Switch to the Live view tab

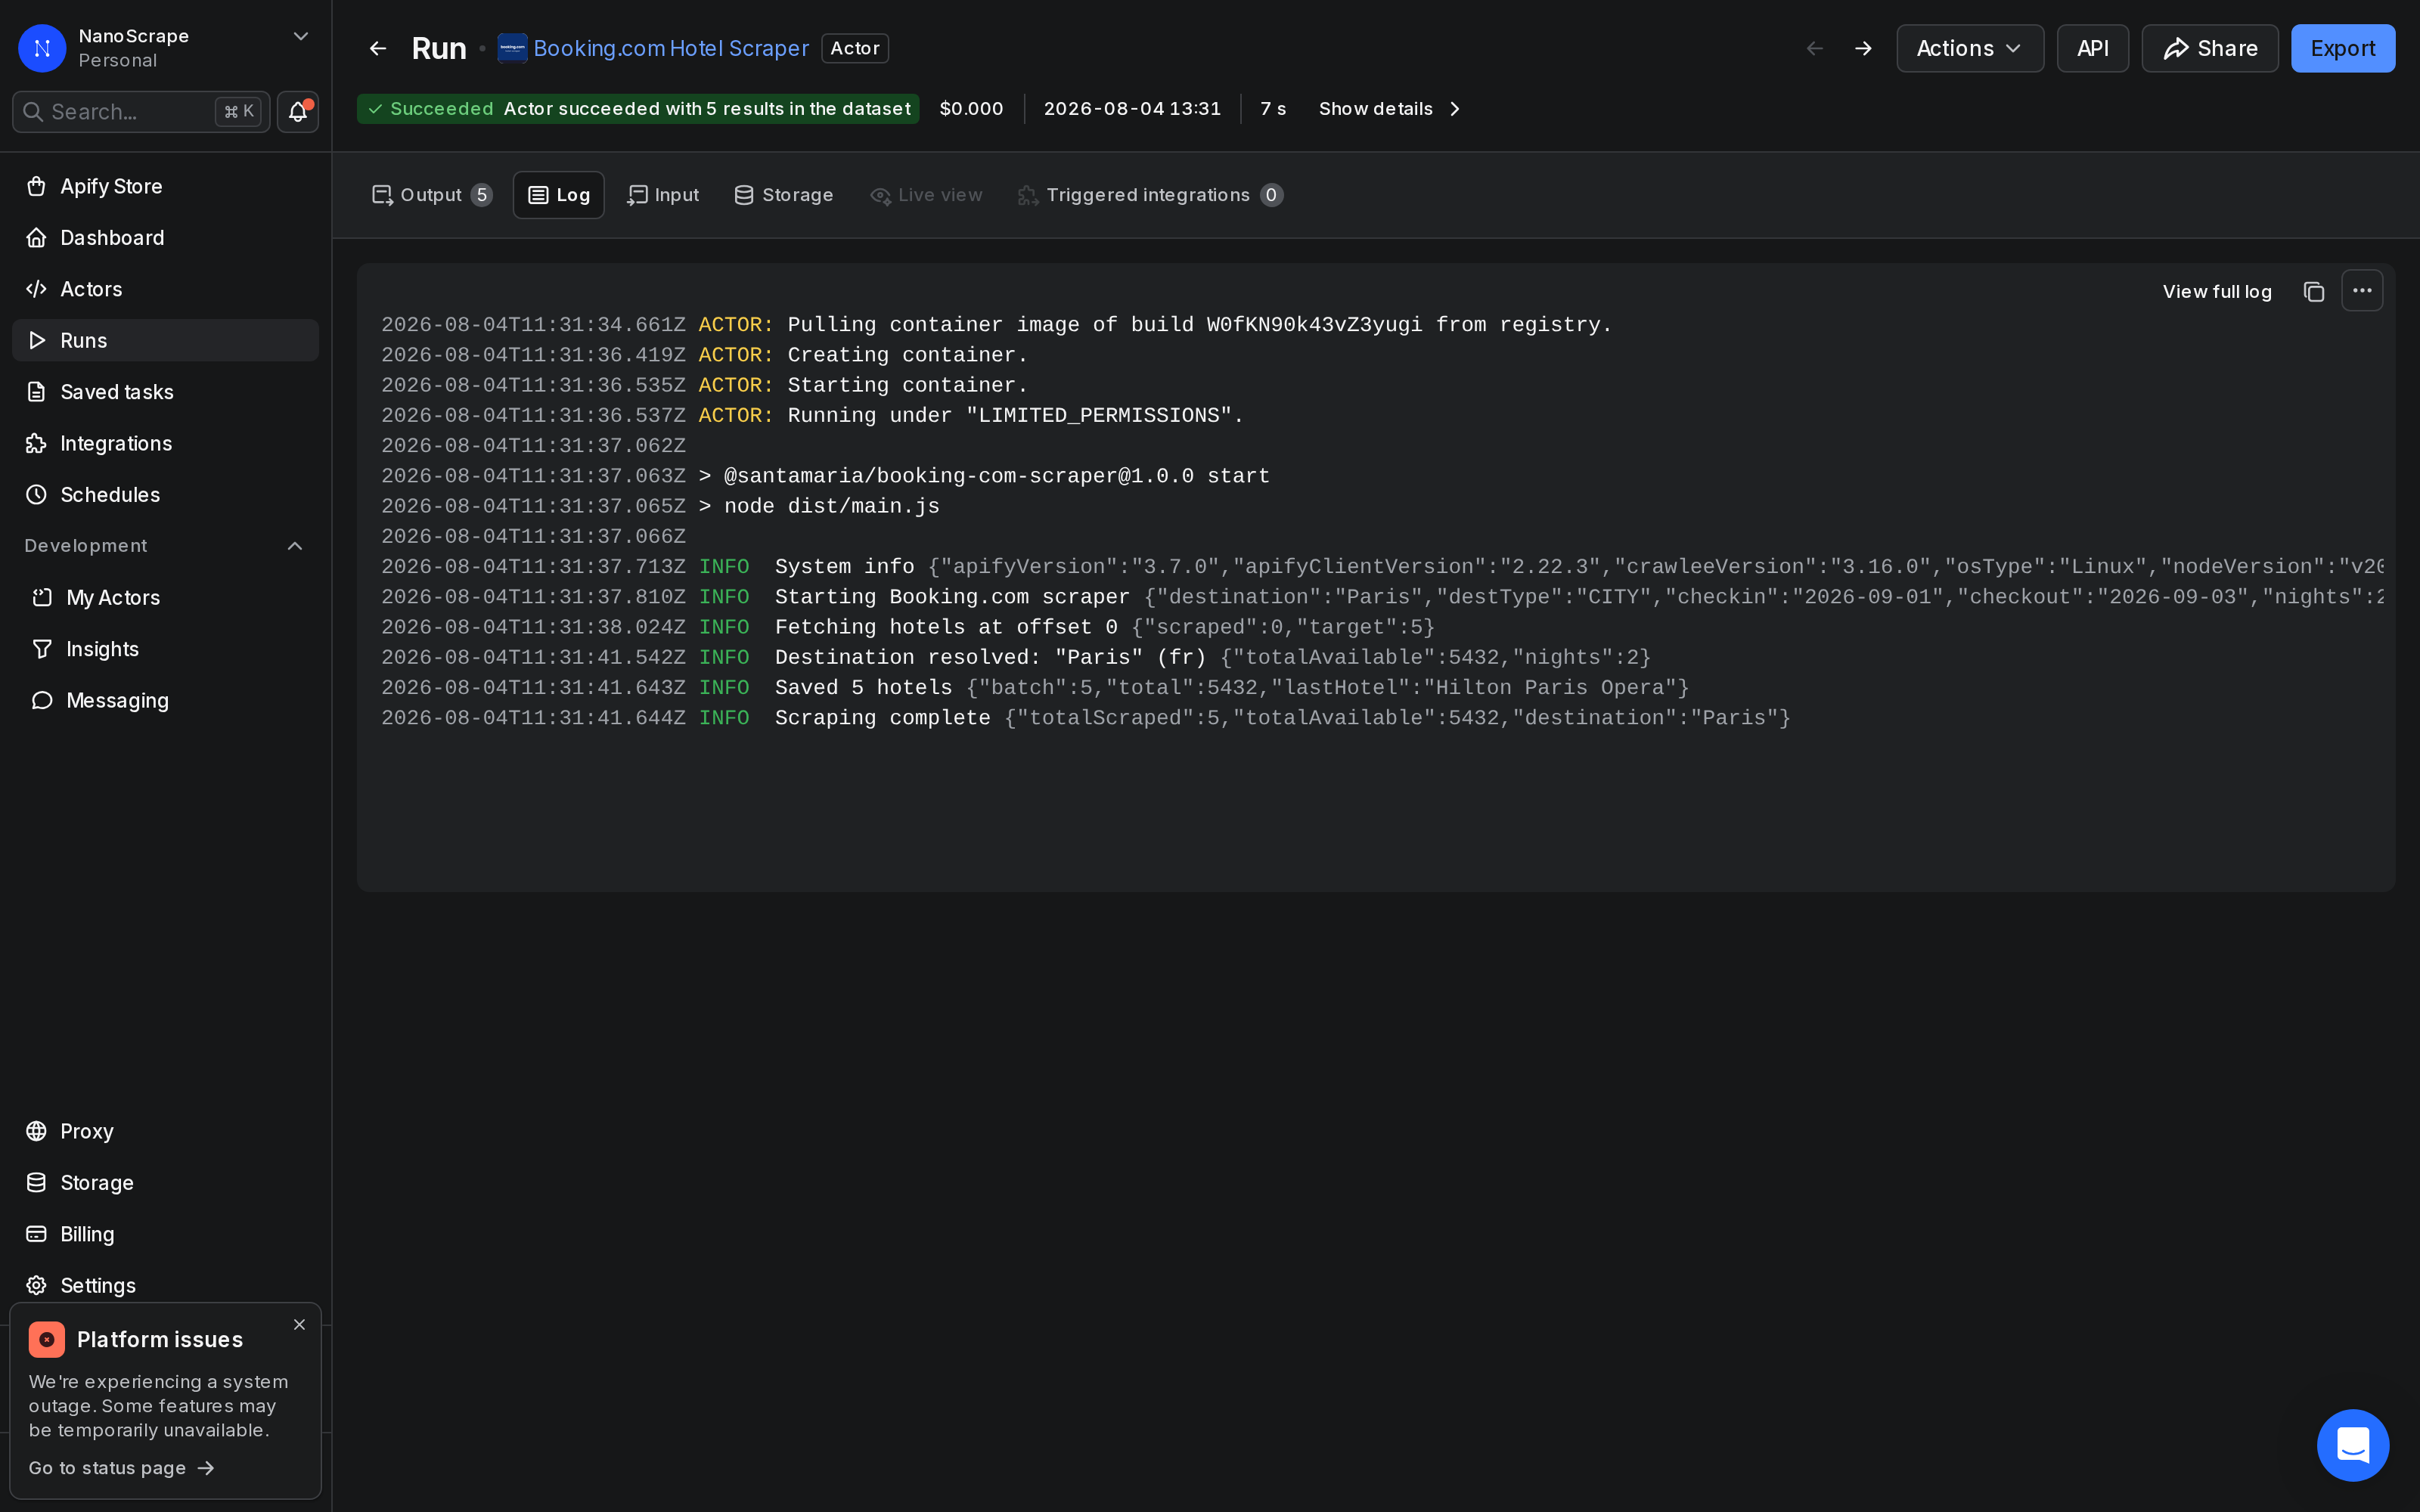tap(926, 195)
